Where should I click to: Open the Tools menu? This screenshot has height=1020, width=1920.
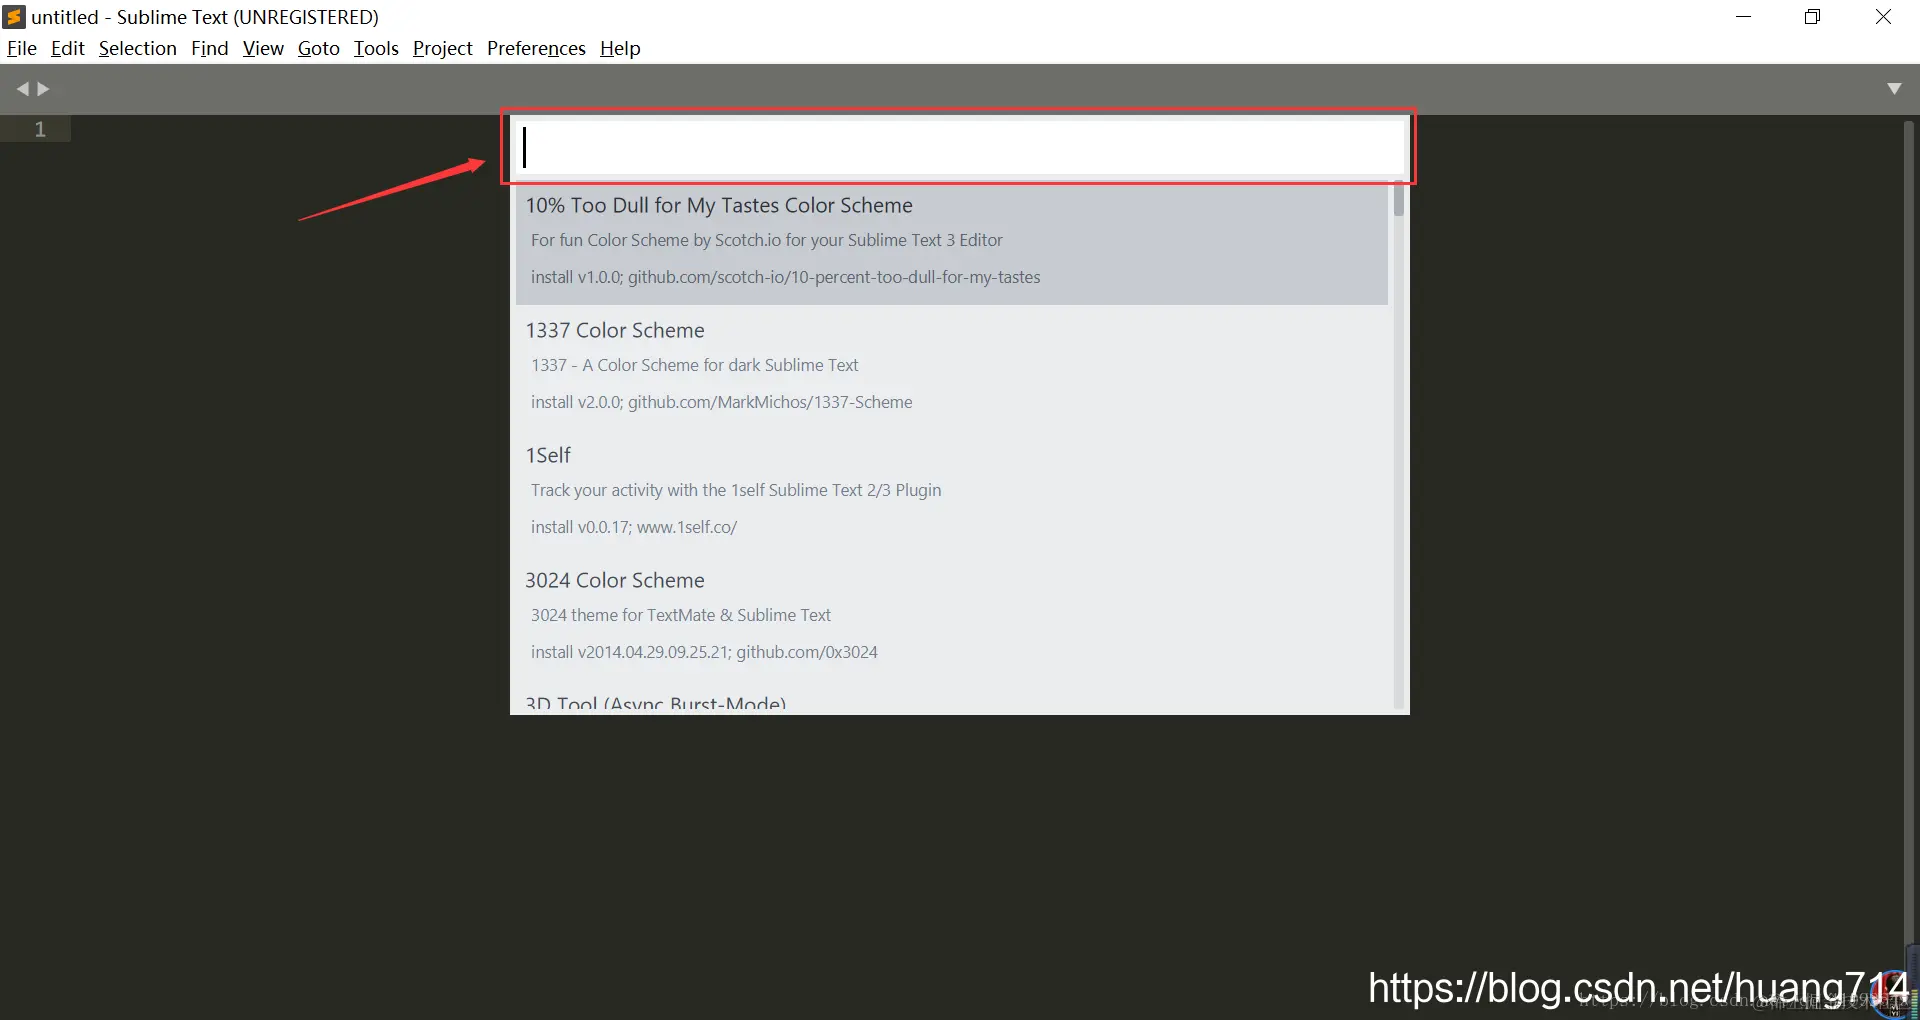(x=376, y=48)
